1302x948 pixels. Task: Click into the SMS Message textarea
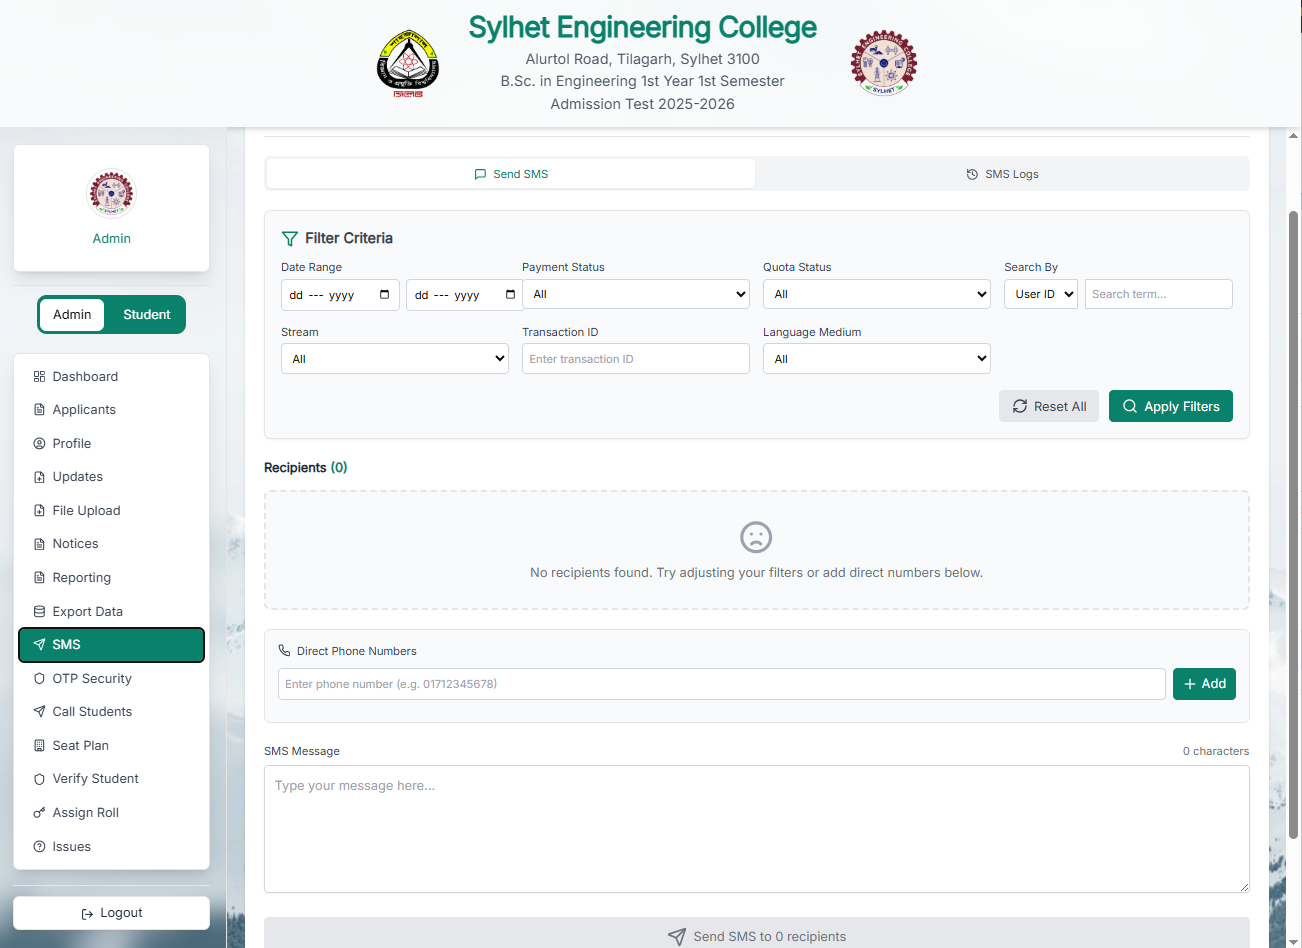click(x=756, y=829)
